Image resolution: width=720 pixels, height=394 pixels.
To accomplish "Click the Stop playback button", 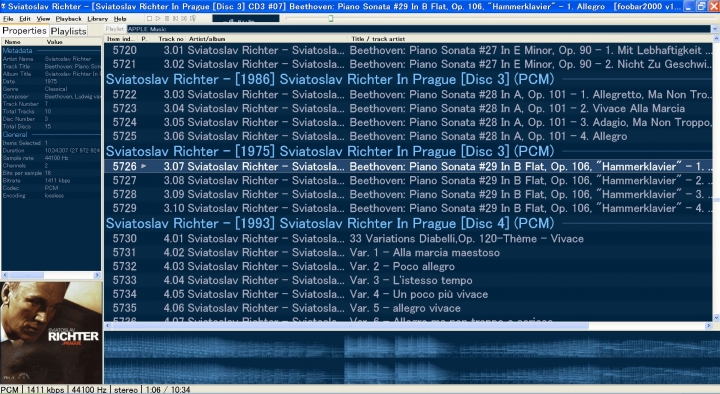I will point(149,19).
